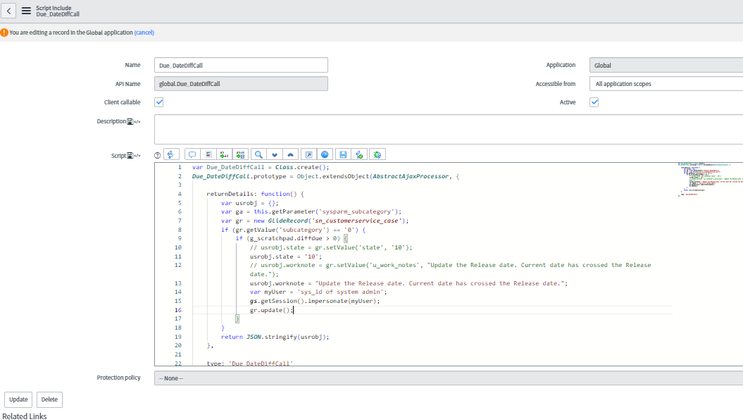This screenshot has height=420, width=743.
Task: Click the replace icon in script toolbar
Action: [x=224, y=155]
